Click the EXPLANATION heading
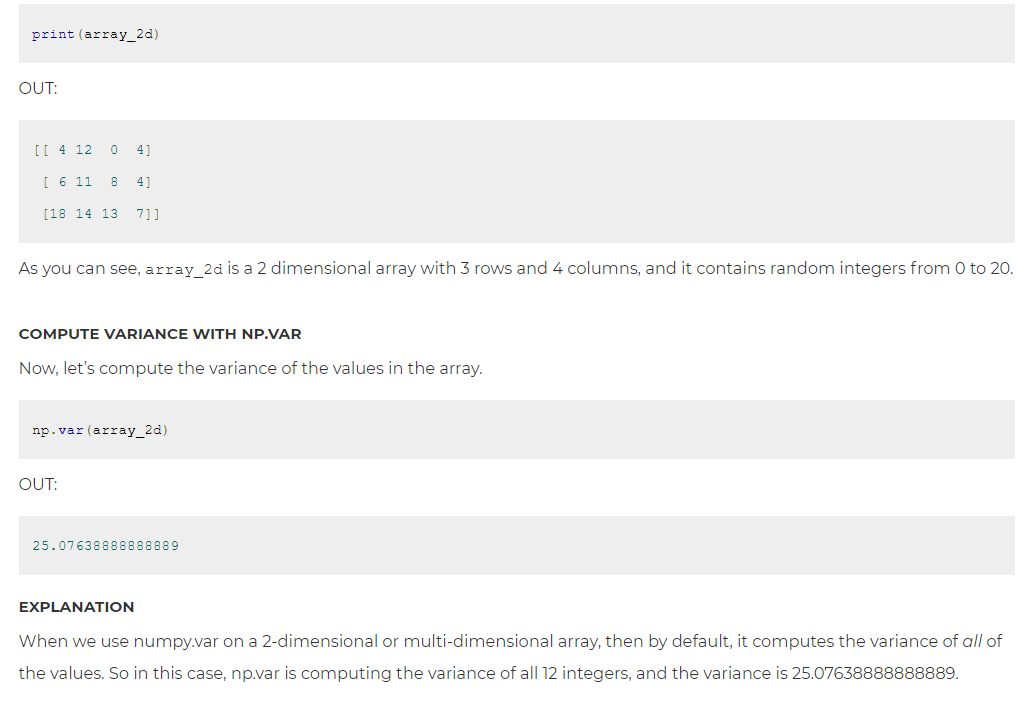This screenshot has height=704, width=1021. (x=76, y=607)
